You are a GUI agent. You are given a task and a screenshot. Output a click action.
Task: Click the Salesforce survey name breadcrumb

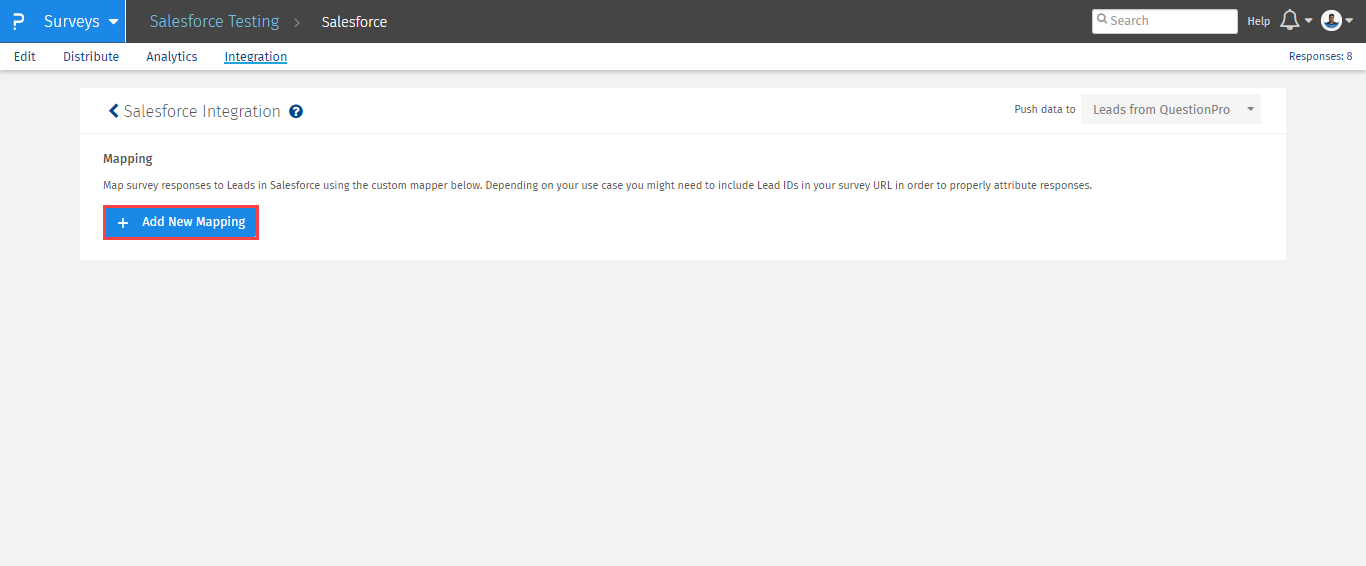point(354,22)
